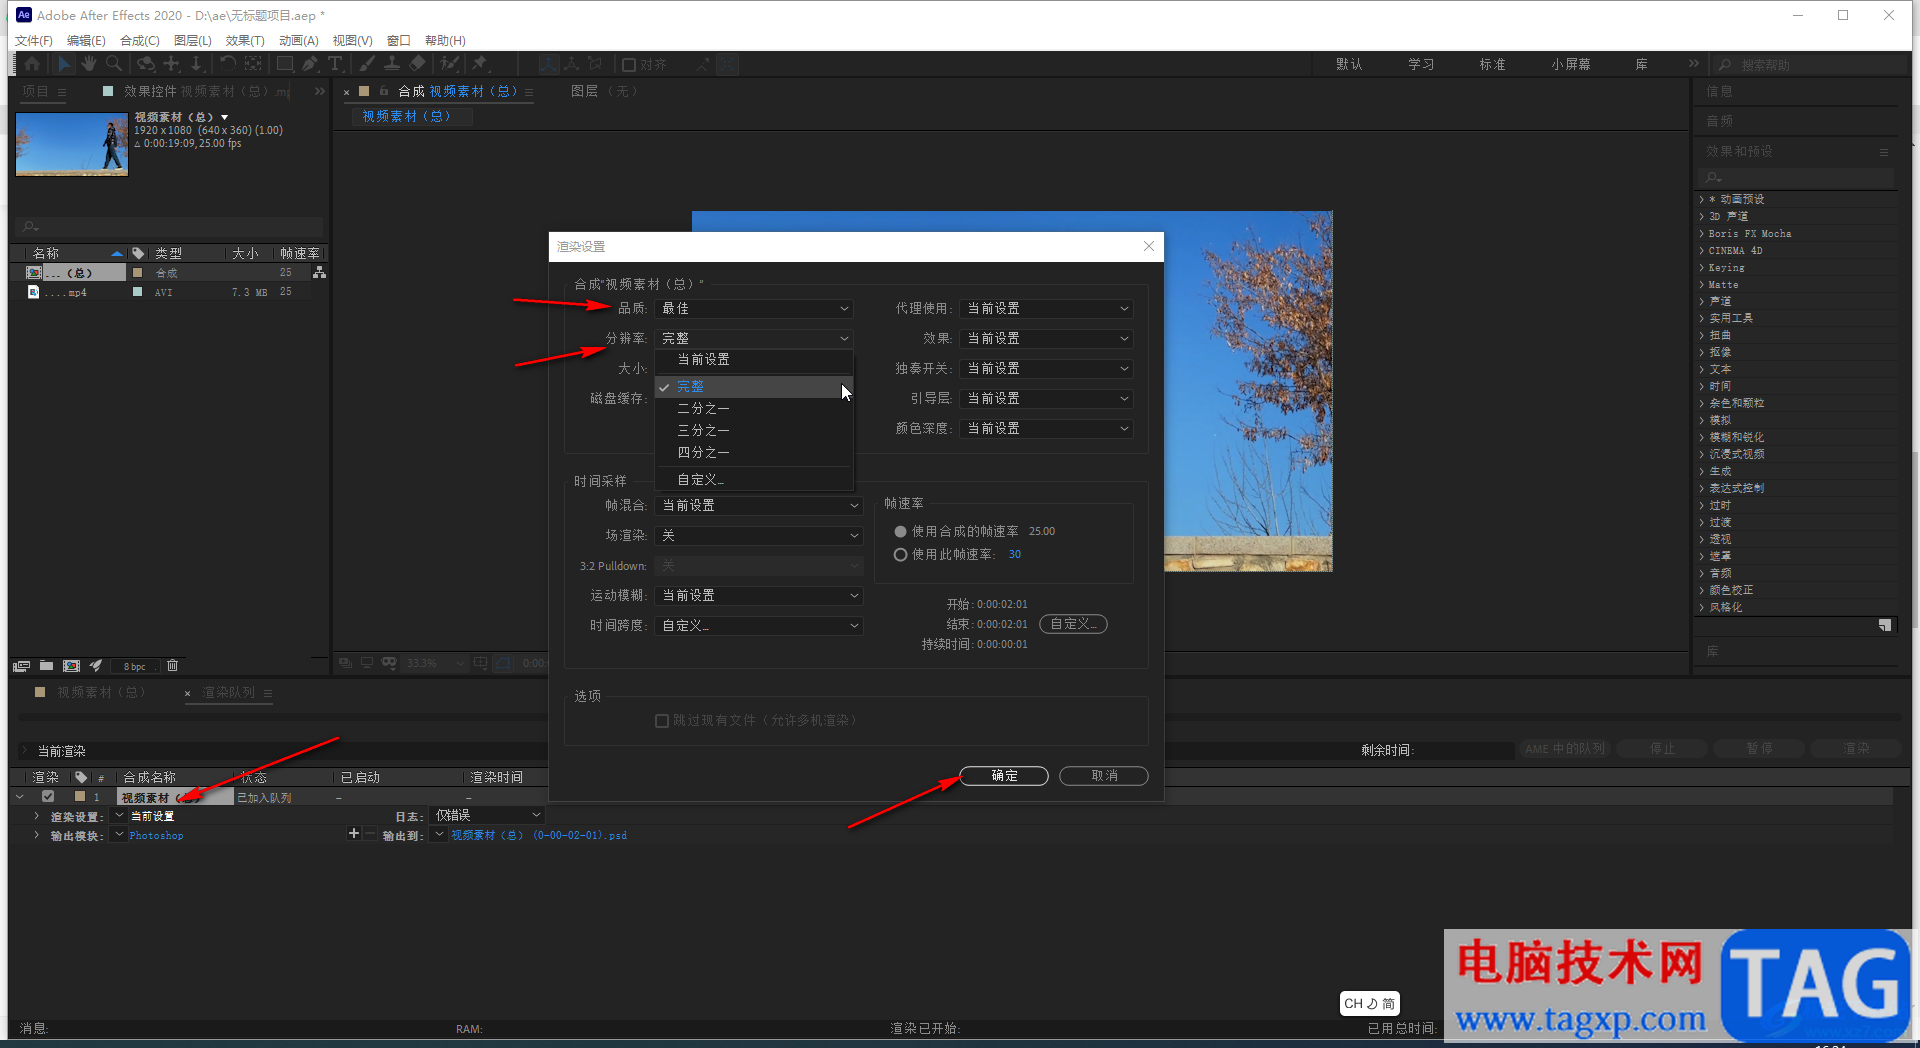Select the Pen tool

pyautogui.click(x=310, y=64)
